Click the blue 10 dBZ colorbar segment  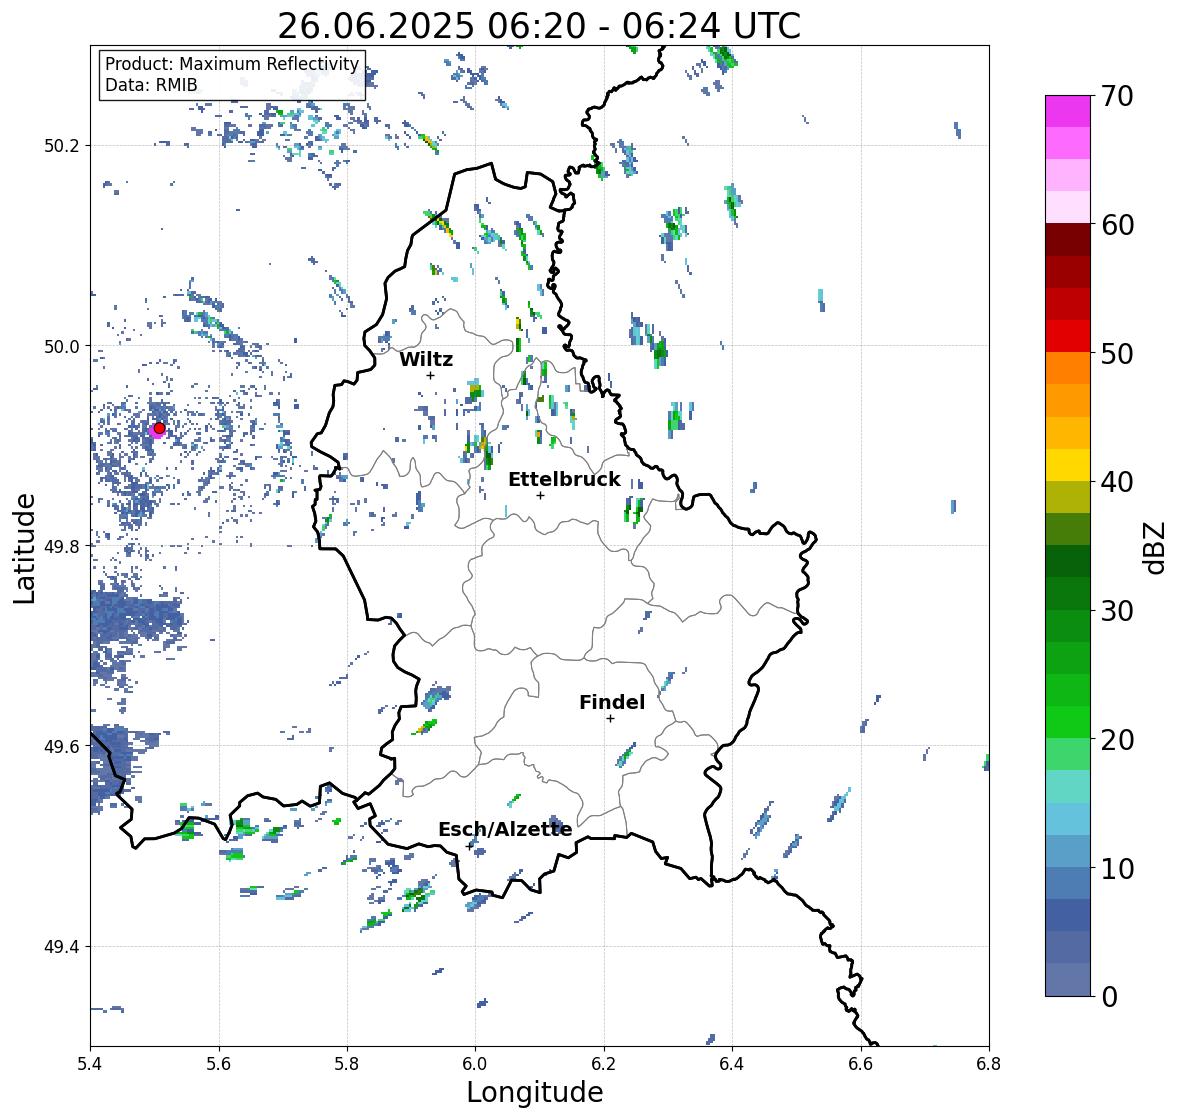(x=1068, y=850)
